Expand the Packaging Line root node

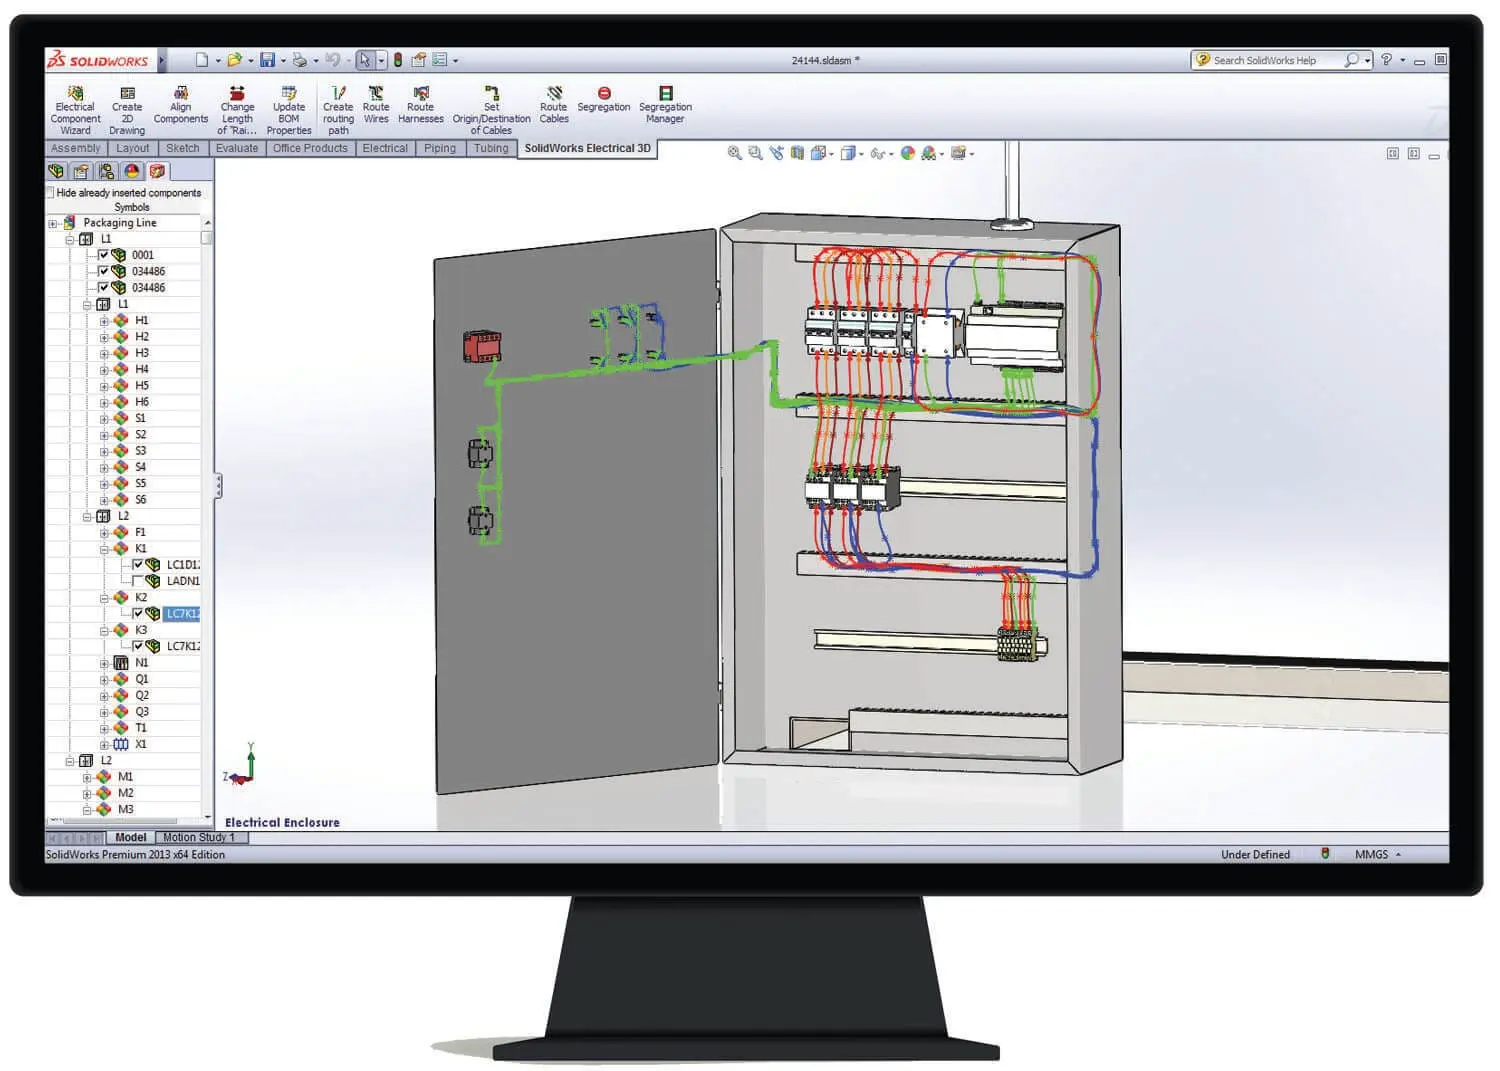point(53,223)
